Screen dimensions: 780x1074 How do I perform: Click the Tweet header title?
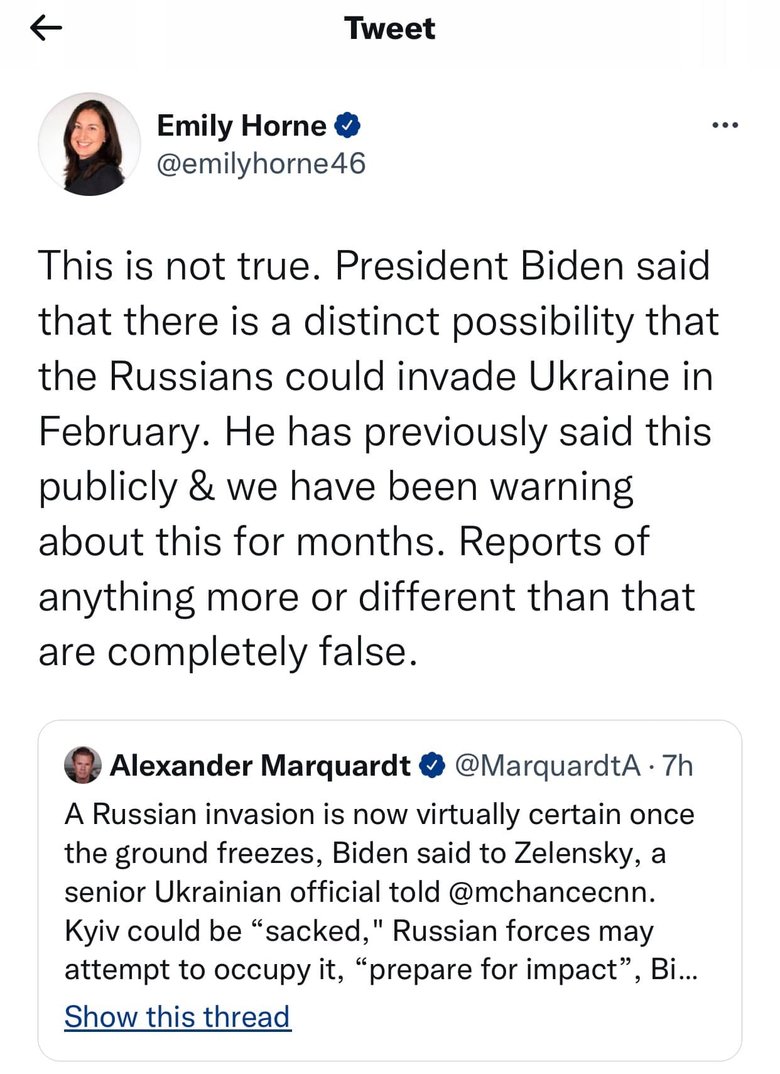pos(390,29)
